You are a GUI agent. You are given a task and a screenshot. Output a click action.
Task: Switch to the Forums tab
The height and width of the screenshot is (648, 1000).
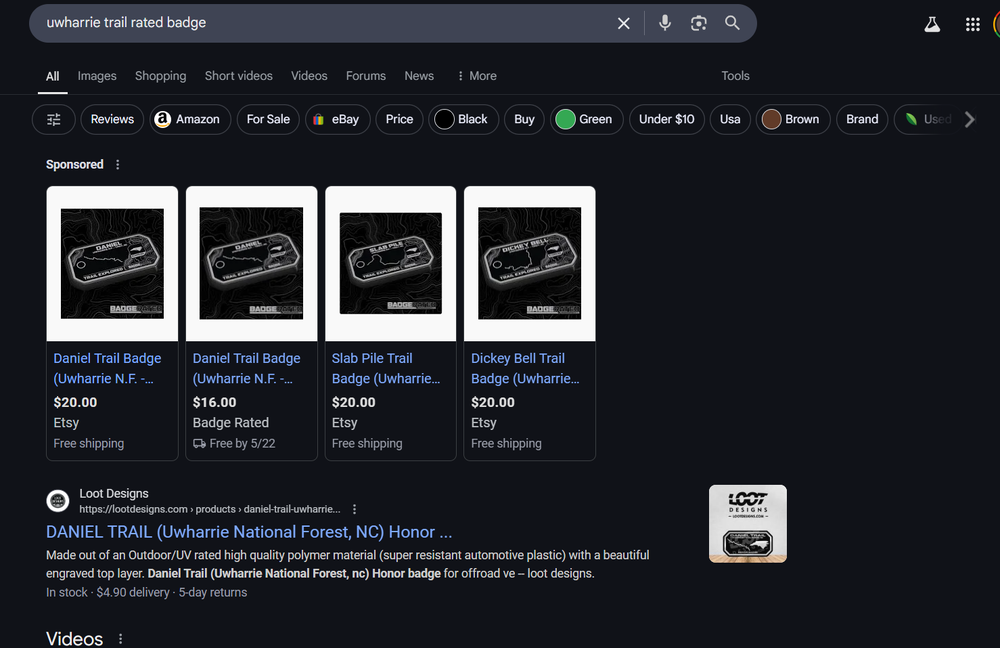366,76
